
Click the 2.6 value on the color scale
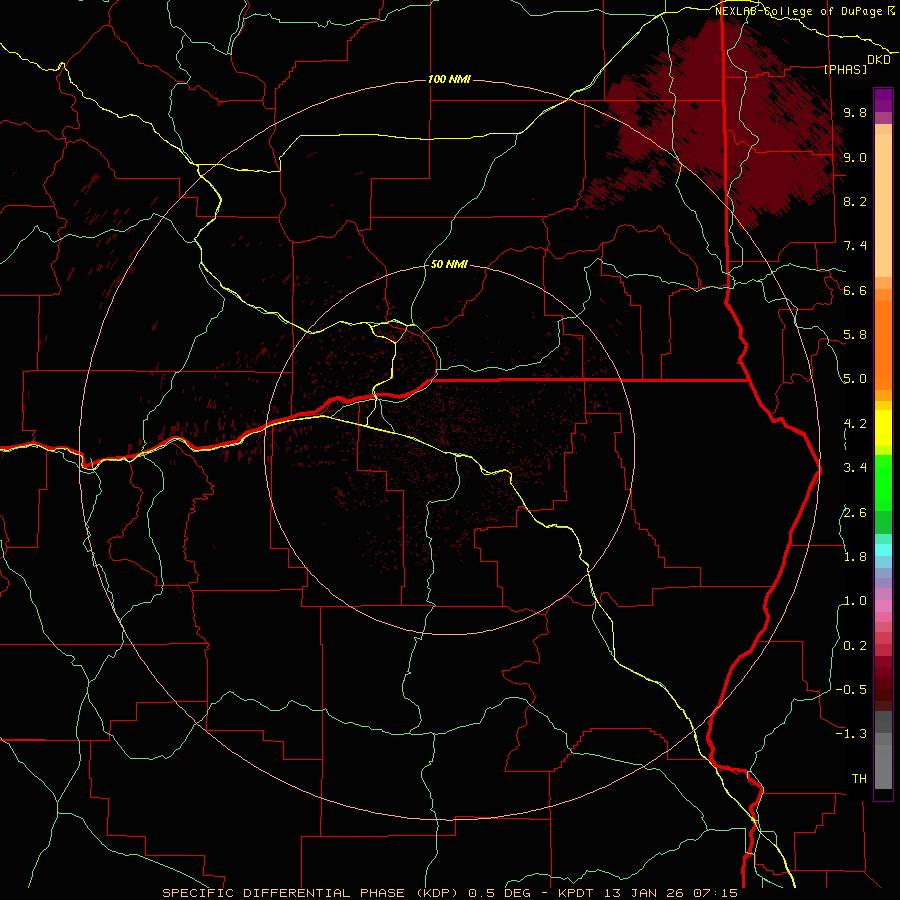855,513
